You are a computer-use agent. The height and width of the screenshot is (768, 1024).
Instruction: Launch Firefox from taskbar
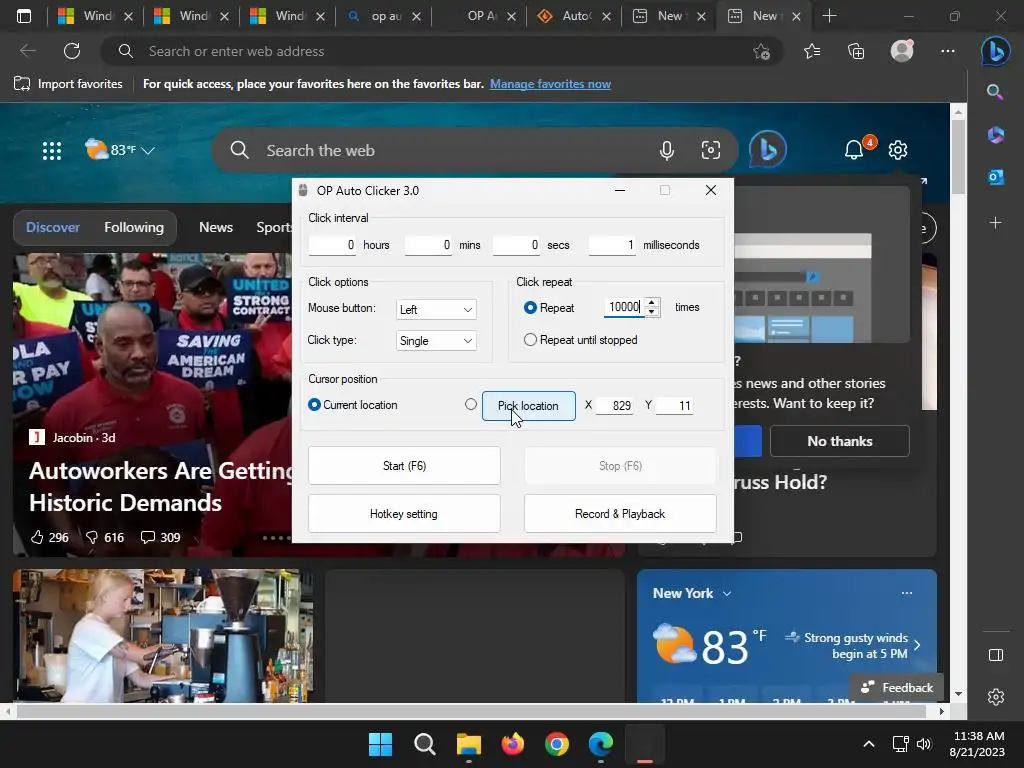coord(513,744)
